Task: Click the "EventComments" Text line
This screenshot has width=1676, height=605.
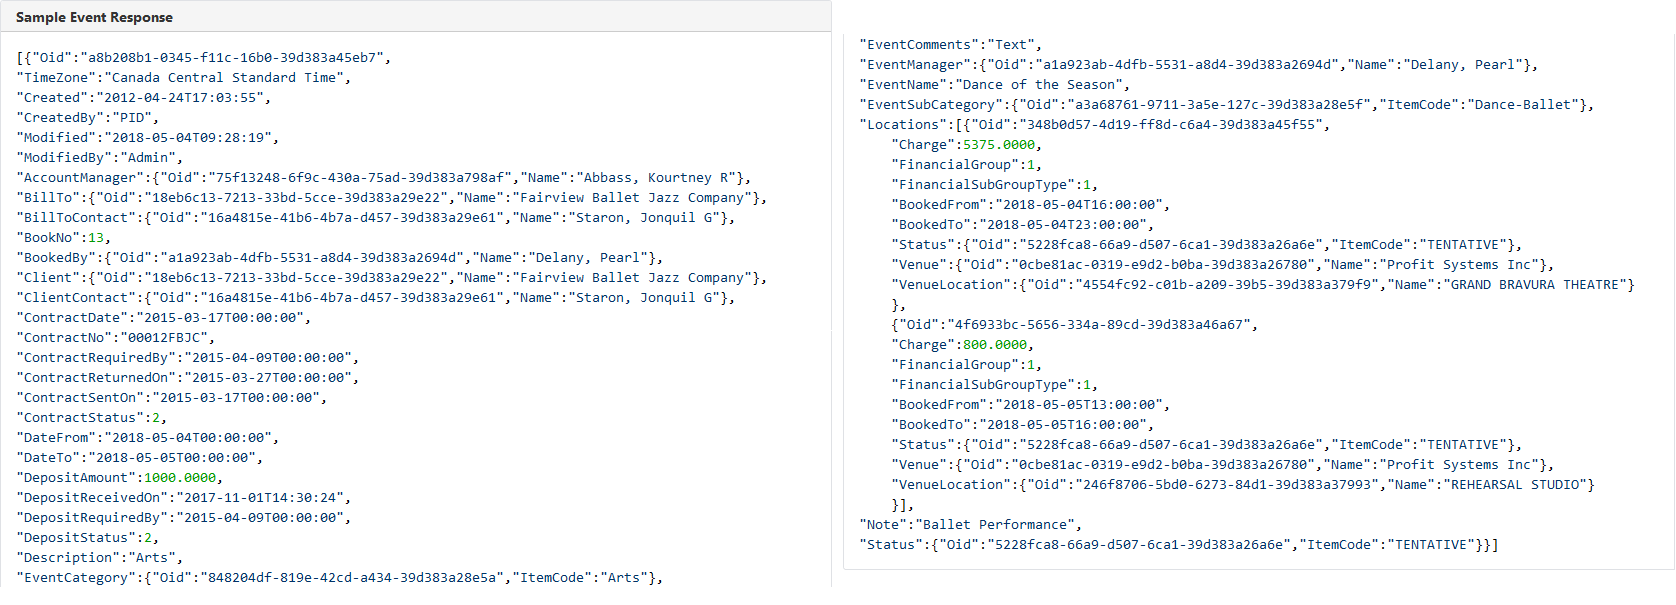Action: pyautogui.click(x=950, y=45)
